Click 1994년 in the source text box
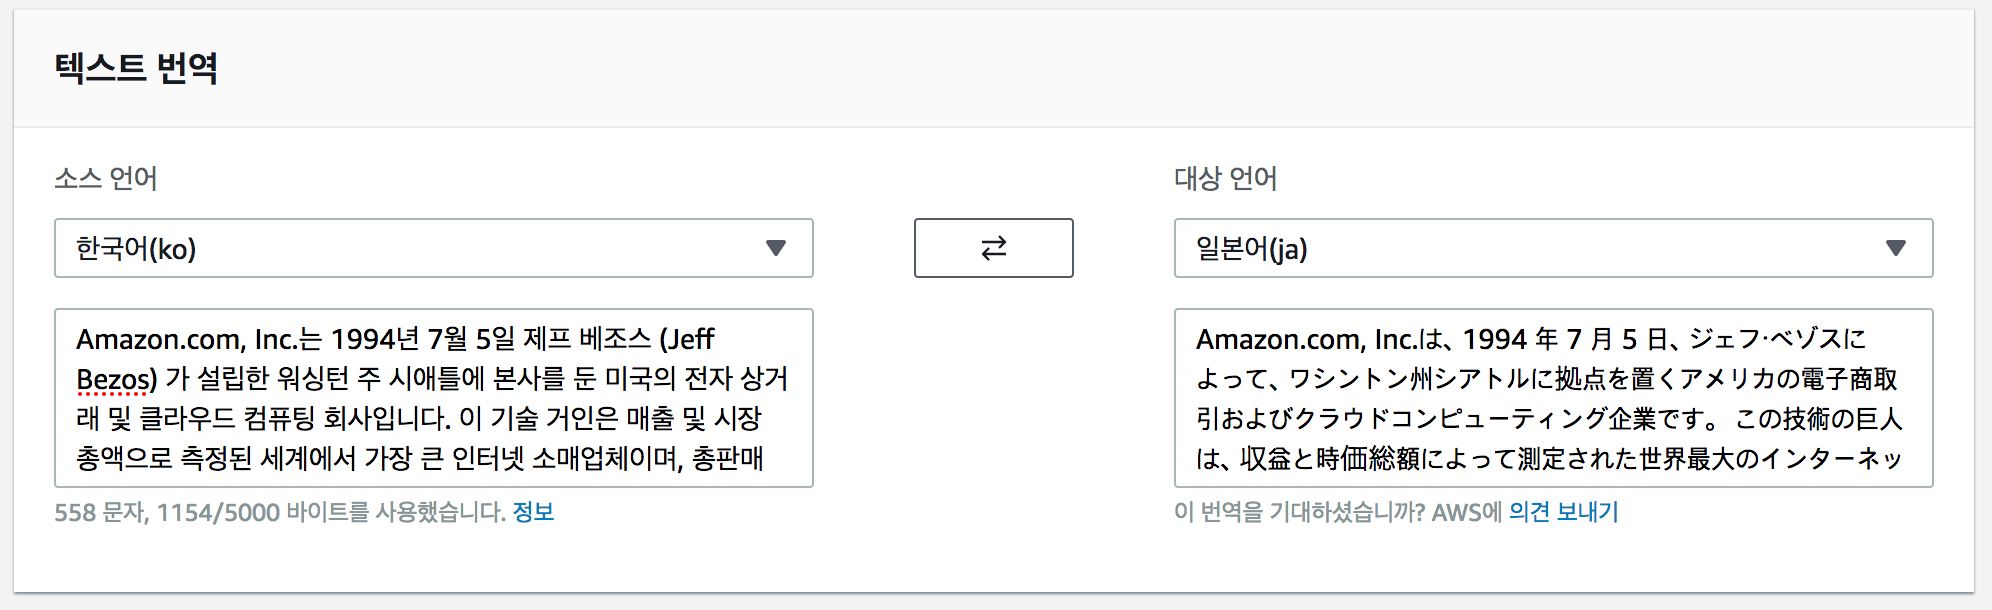 (x=375, y=340)
